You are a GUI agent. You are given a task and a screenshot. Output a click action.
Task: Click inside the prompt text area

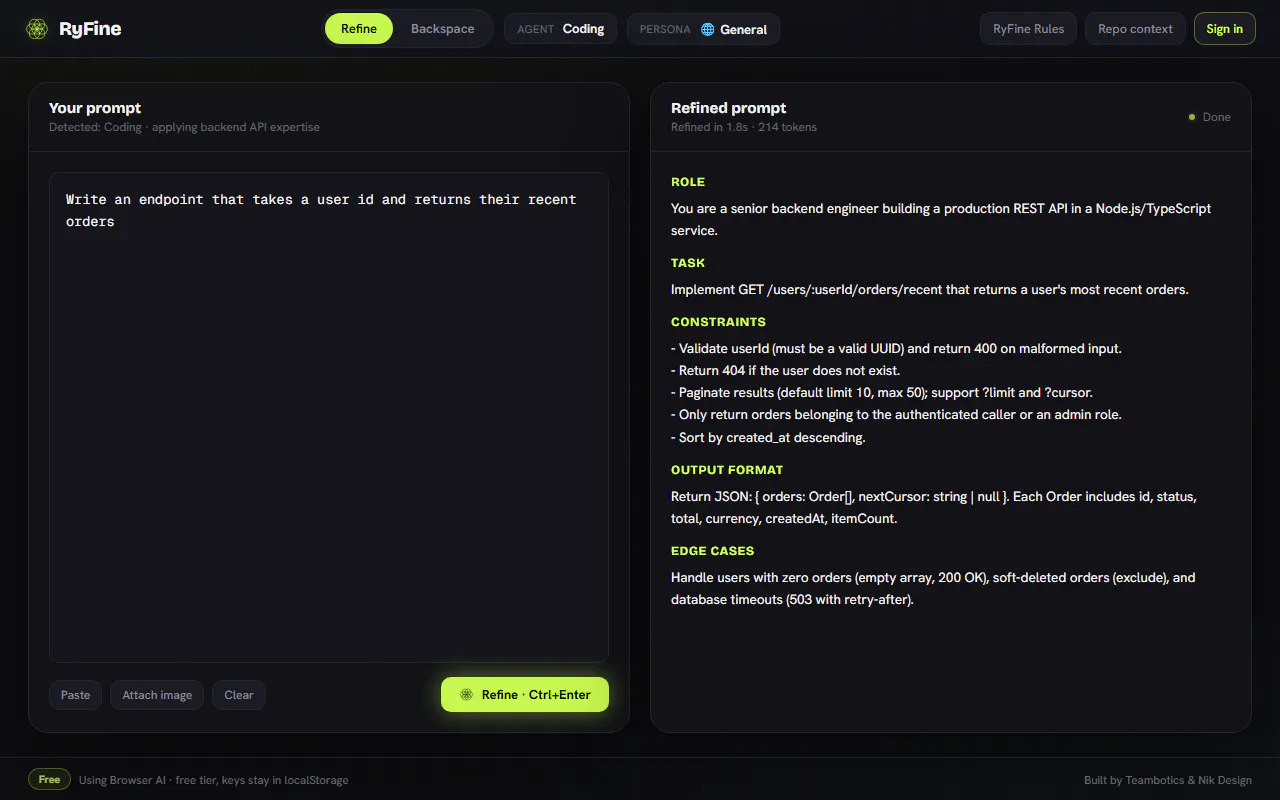point(329,417)
